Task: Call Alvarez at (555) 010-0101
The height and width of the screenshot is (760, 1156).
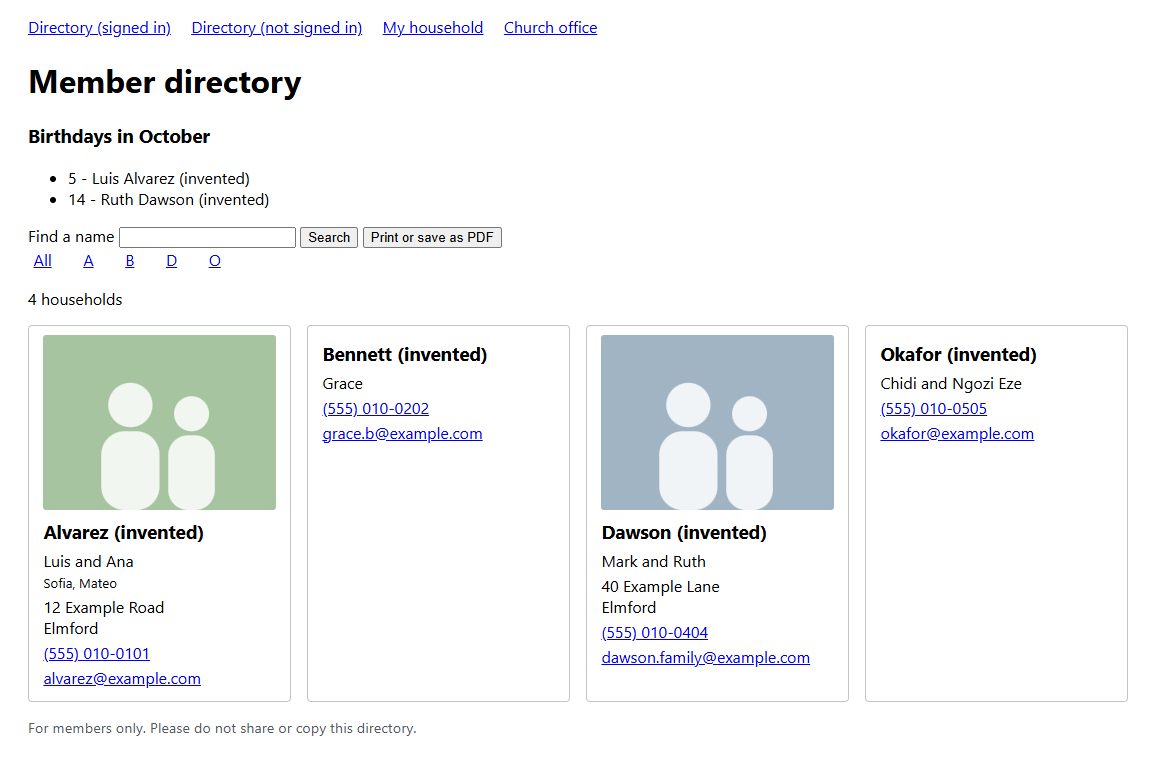Action: pos(97,654)
